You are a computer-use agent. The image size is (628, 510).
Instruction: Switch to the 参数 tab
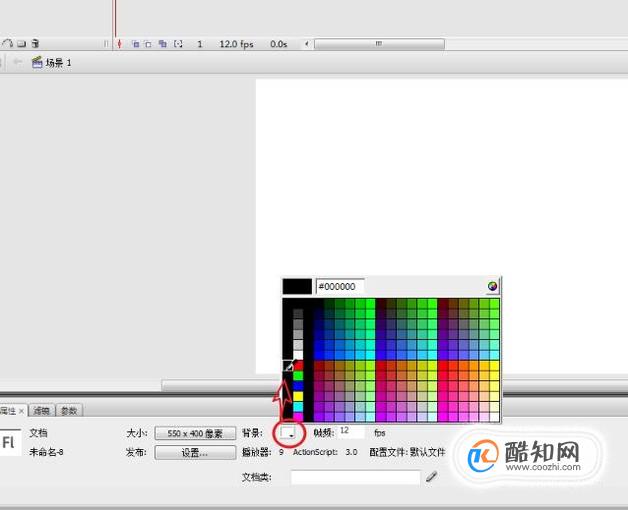(68, 411)
